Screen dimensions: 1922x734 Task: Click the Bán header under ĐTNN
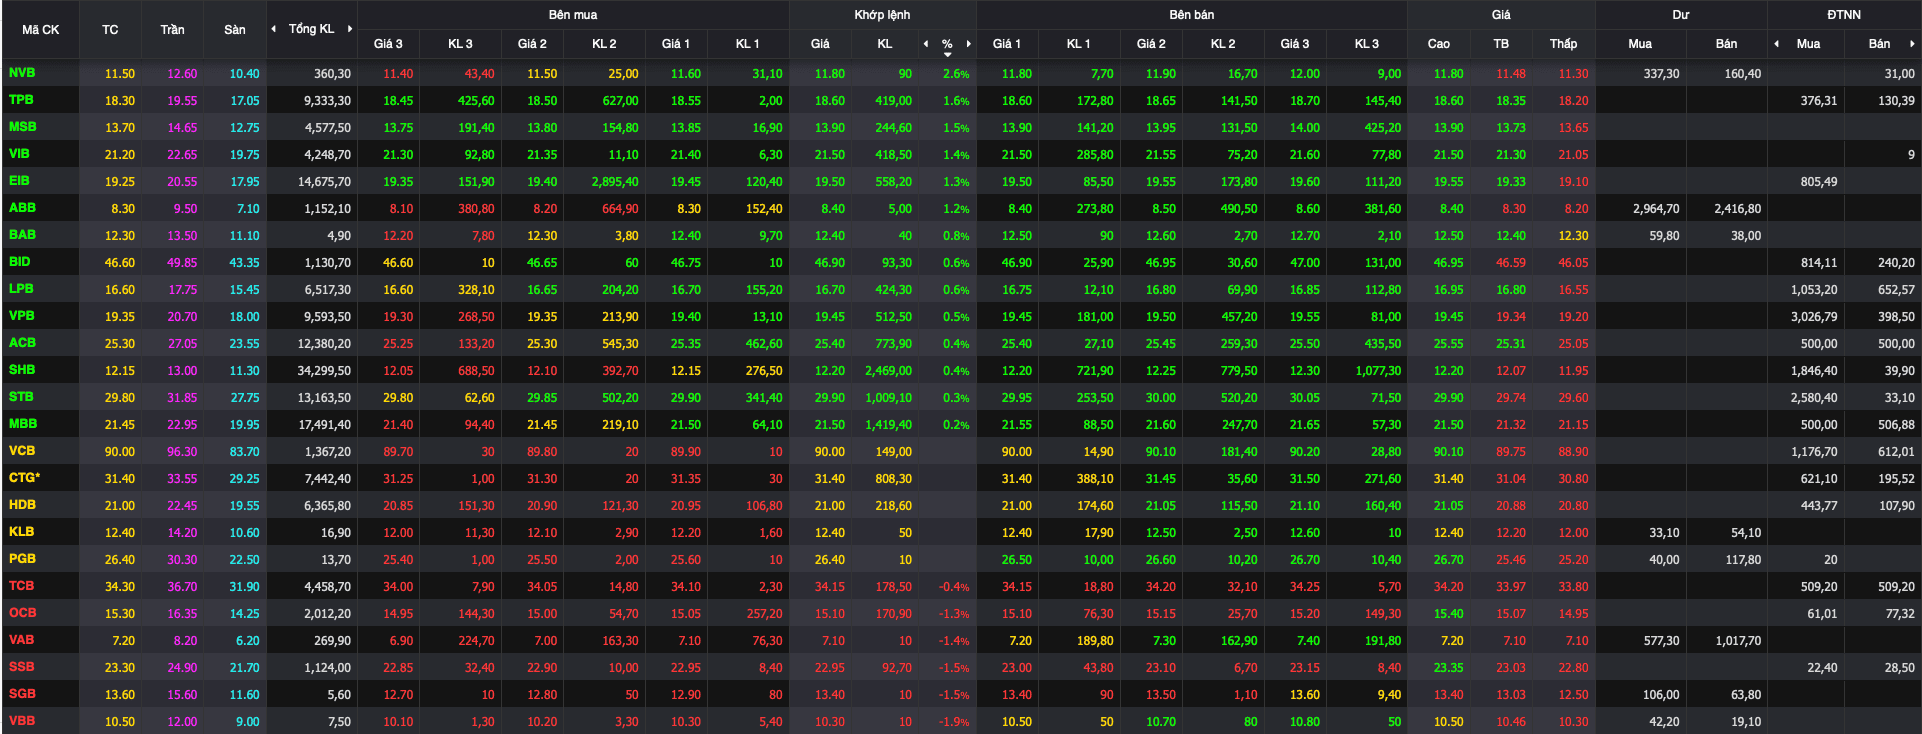click(x=1880, y=44)
